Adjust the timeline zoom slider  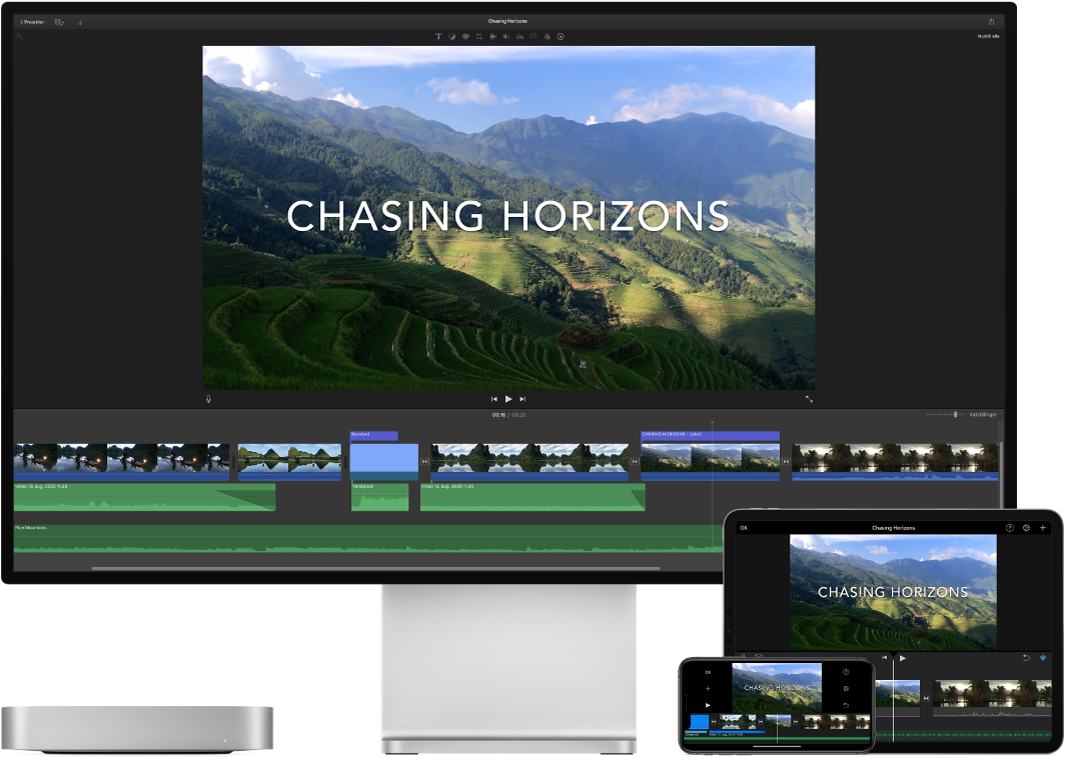pos(955,414)
